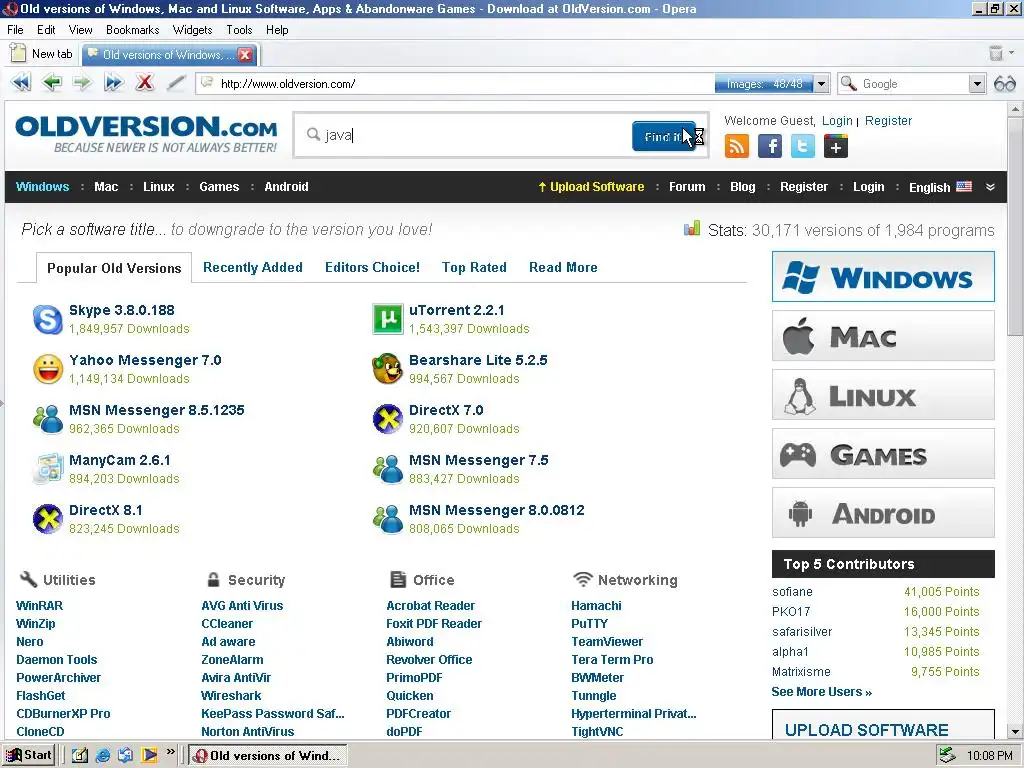
Task: Click the address bar with oldversion.com URL
Action: (454, 84)
